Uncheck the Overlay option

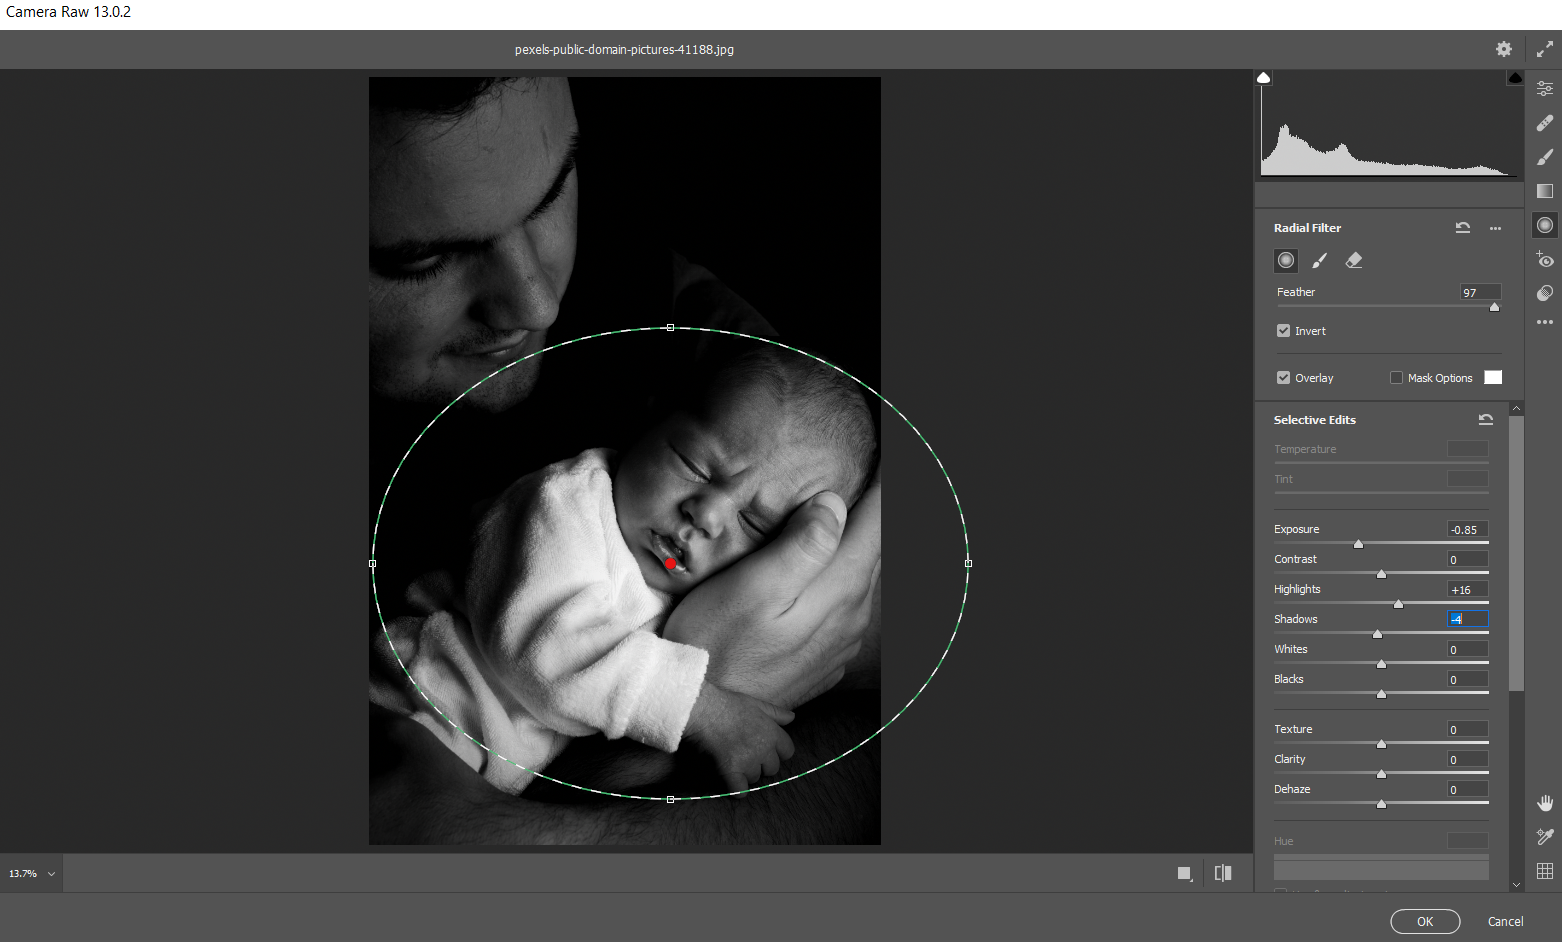click(x=1284, y=377)
